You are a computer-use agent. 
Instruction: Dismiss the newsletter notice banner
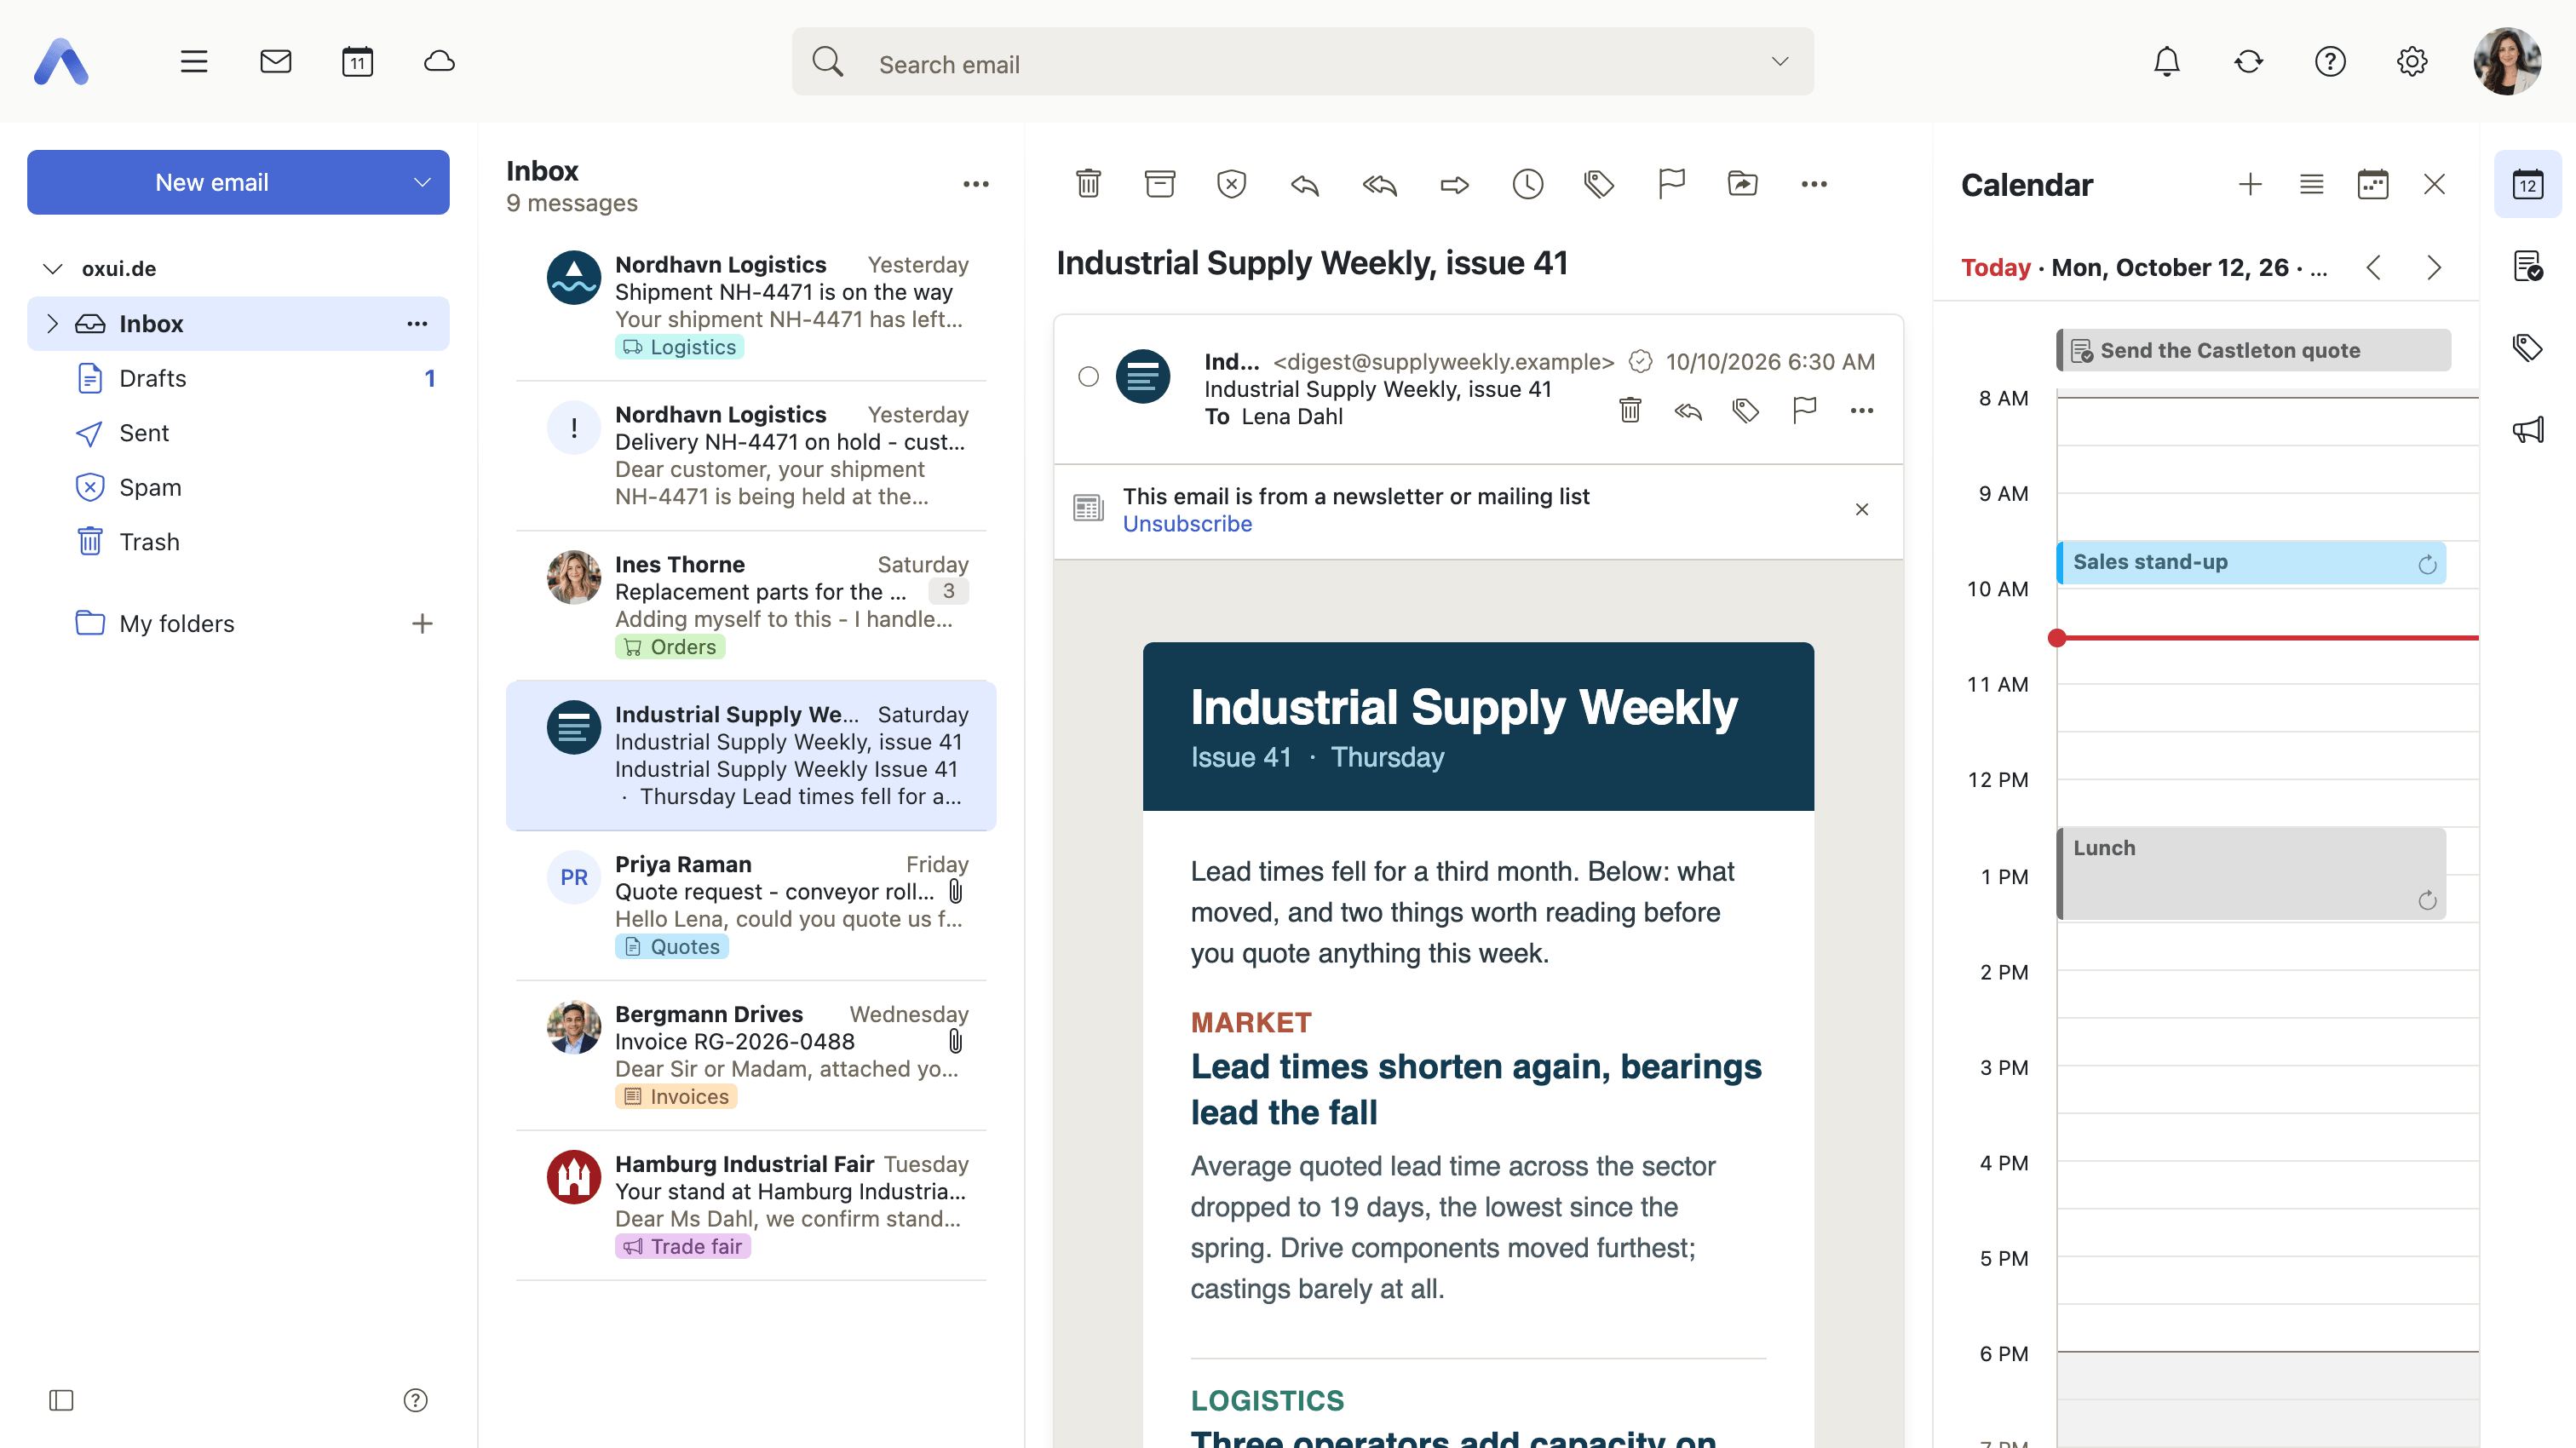1861,510
